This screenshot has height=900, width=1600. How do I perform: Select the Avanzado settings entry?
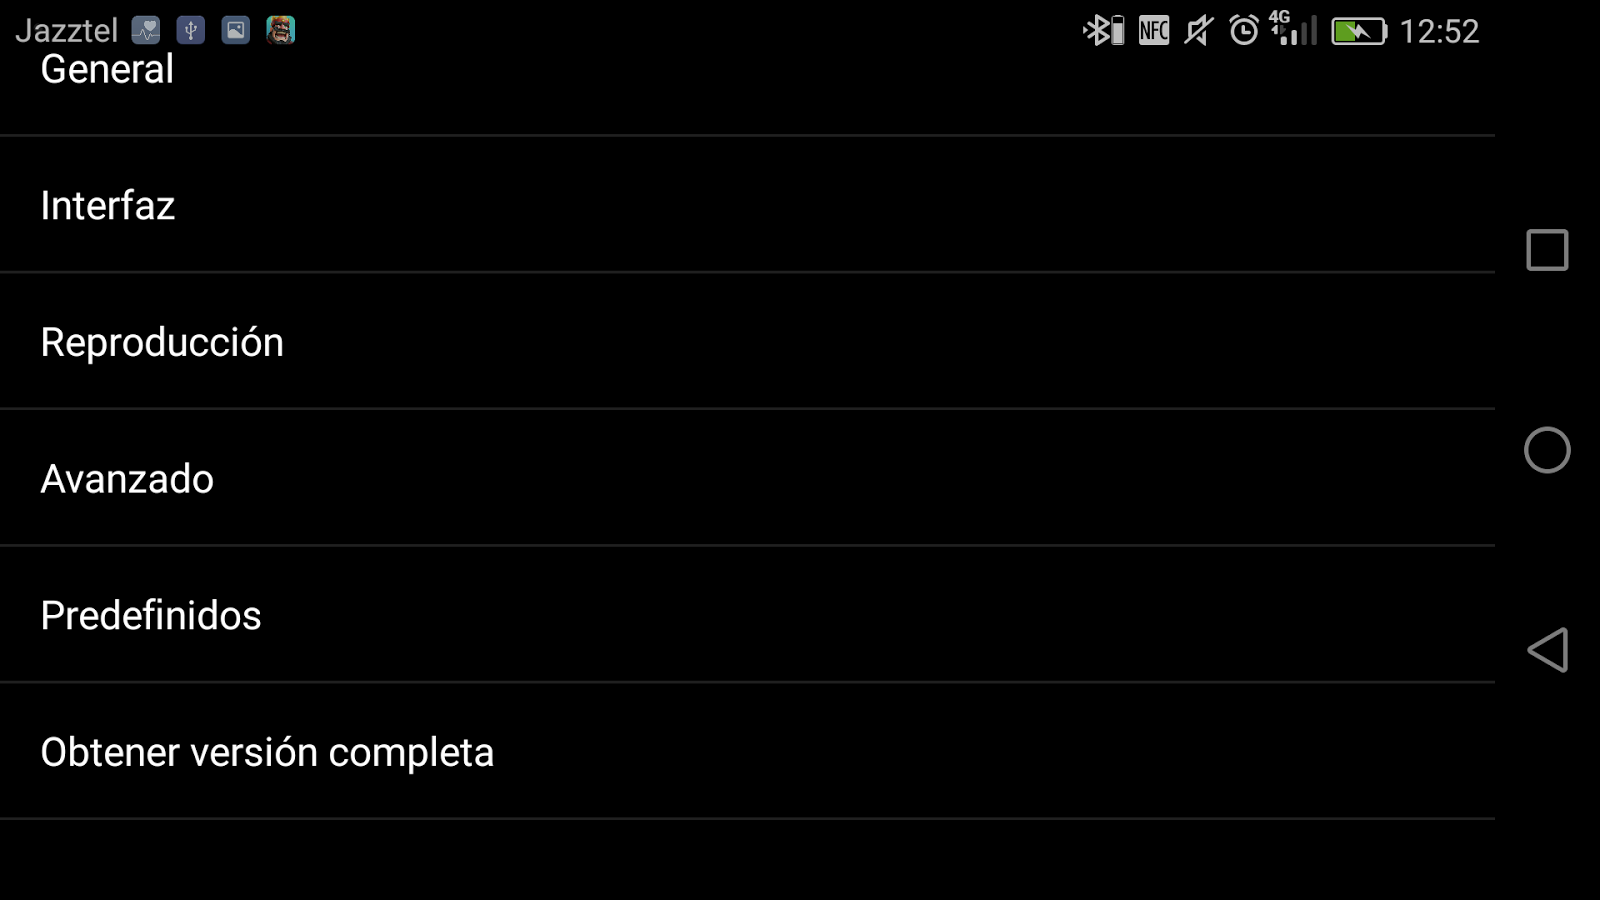point(127,480)
